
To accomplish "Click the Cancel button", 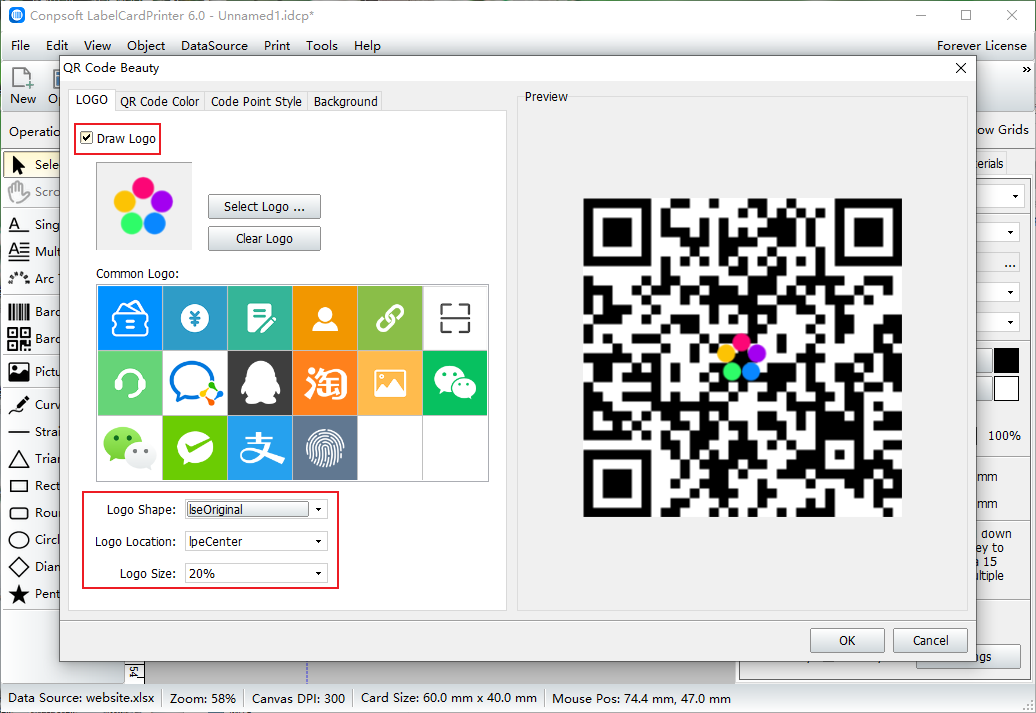I will [930, 640].
